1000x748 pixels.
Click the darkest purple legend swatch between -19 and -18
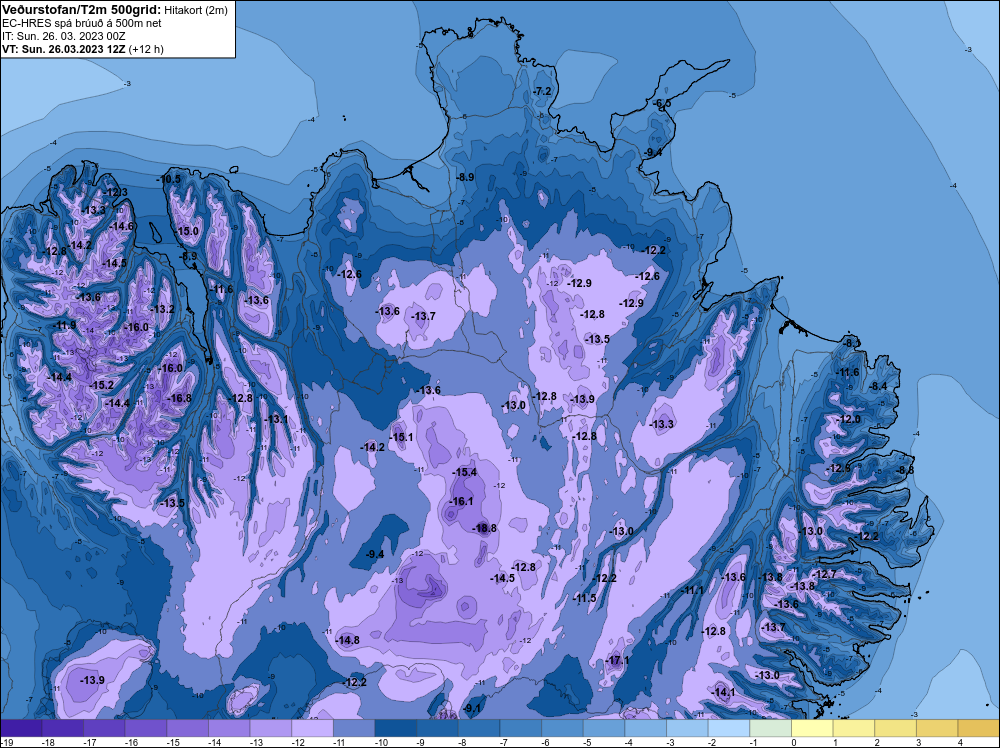coord(21,728)
